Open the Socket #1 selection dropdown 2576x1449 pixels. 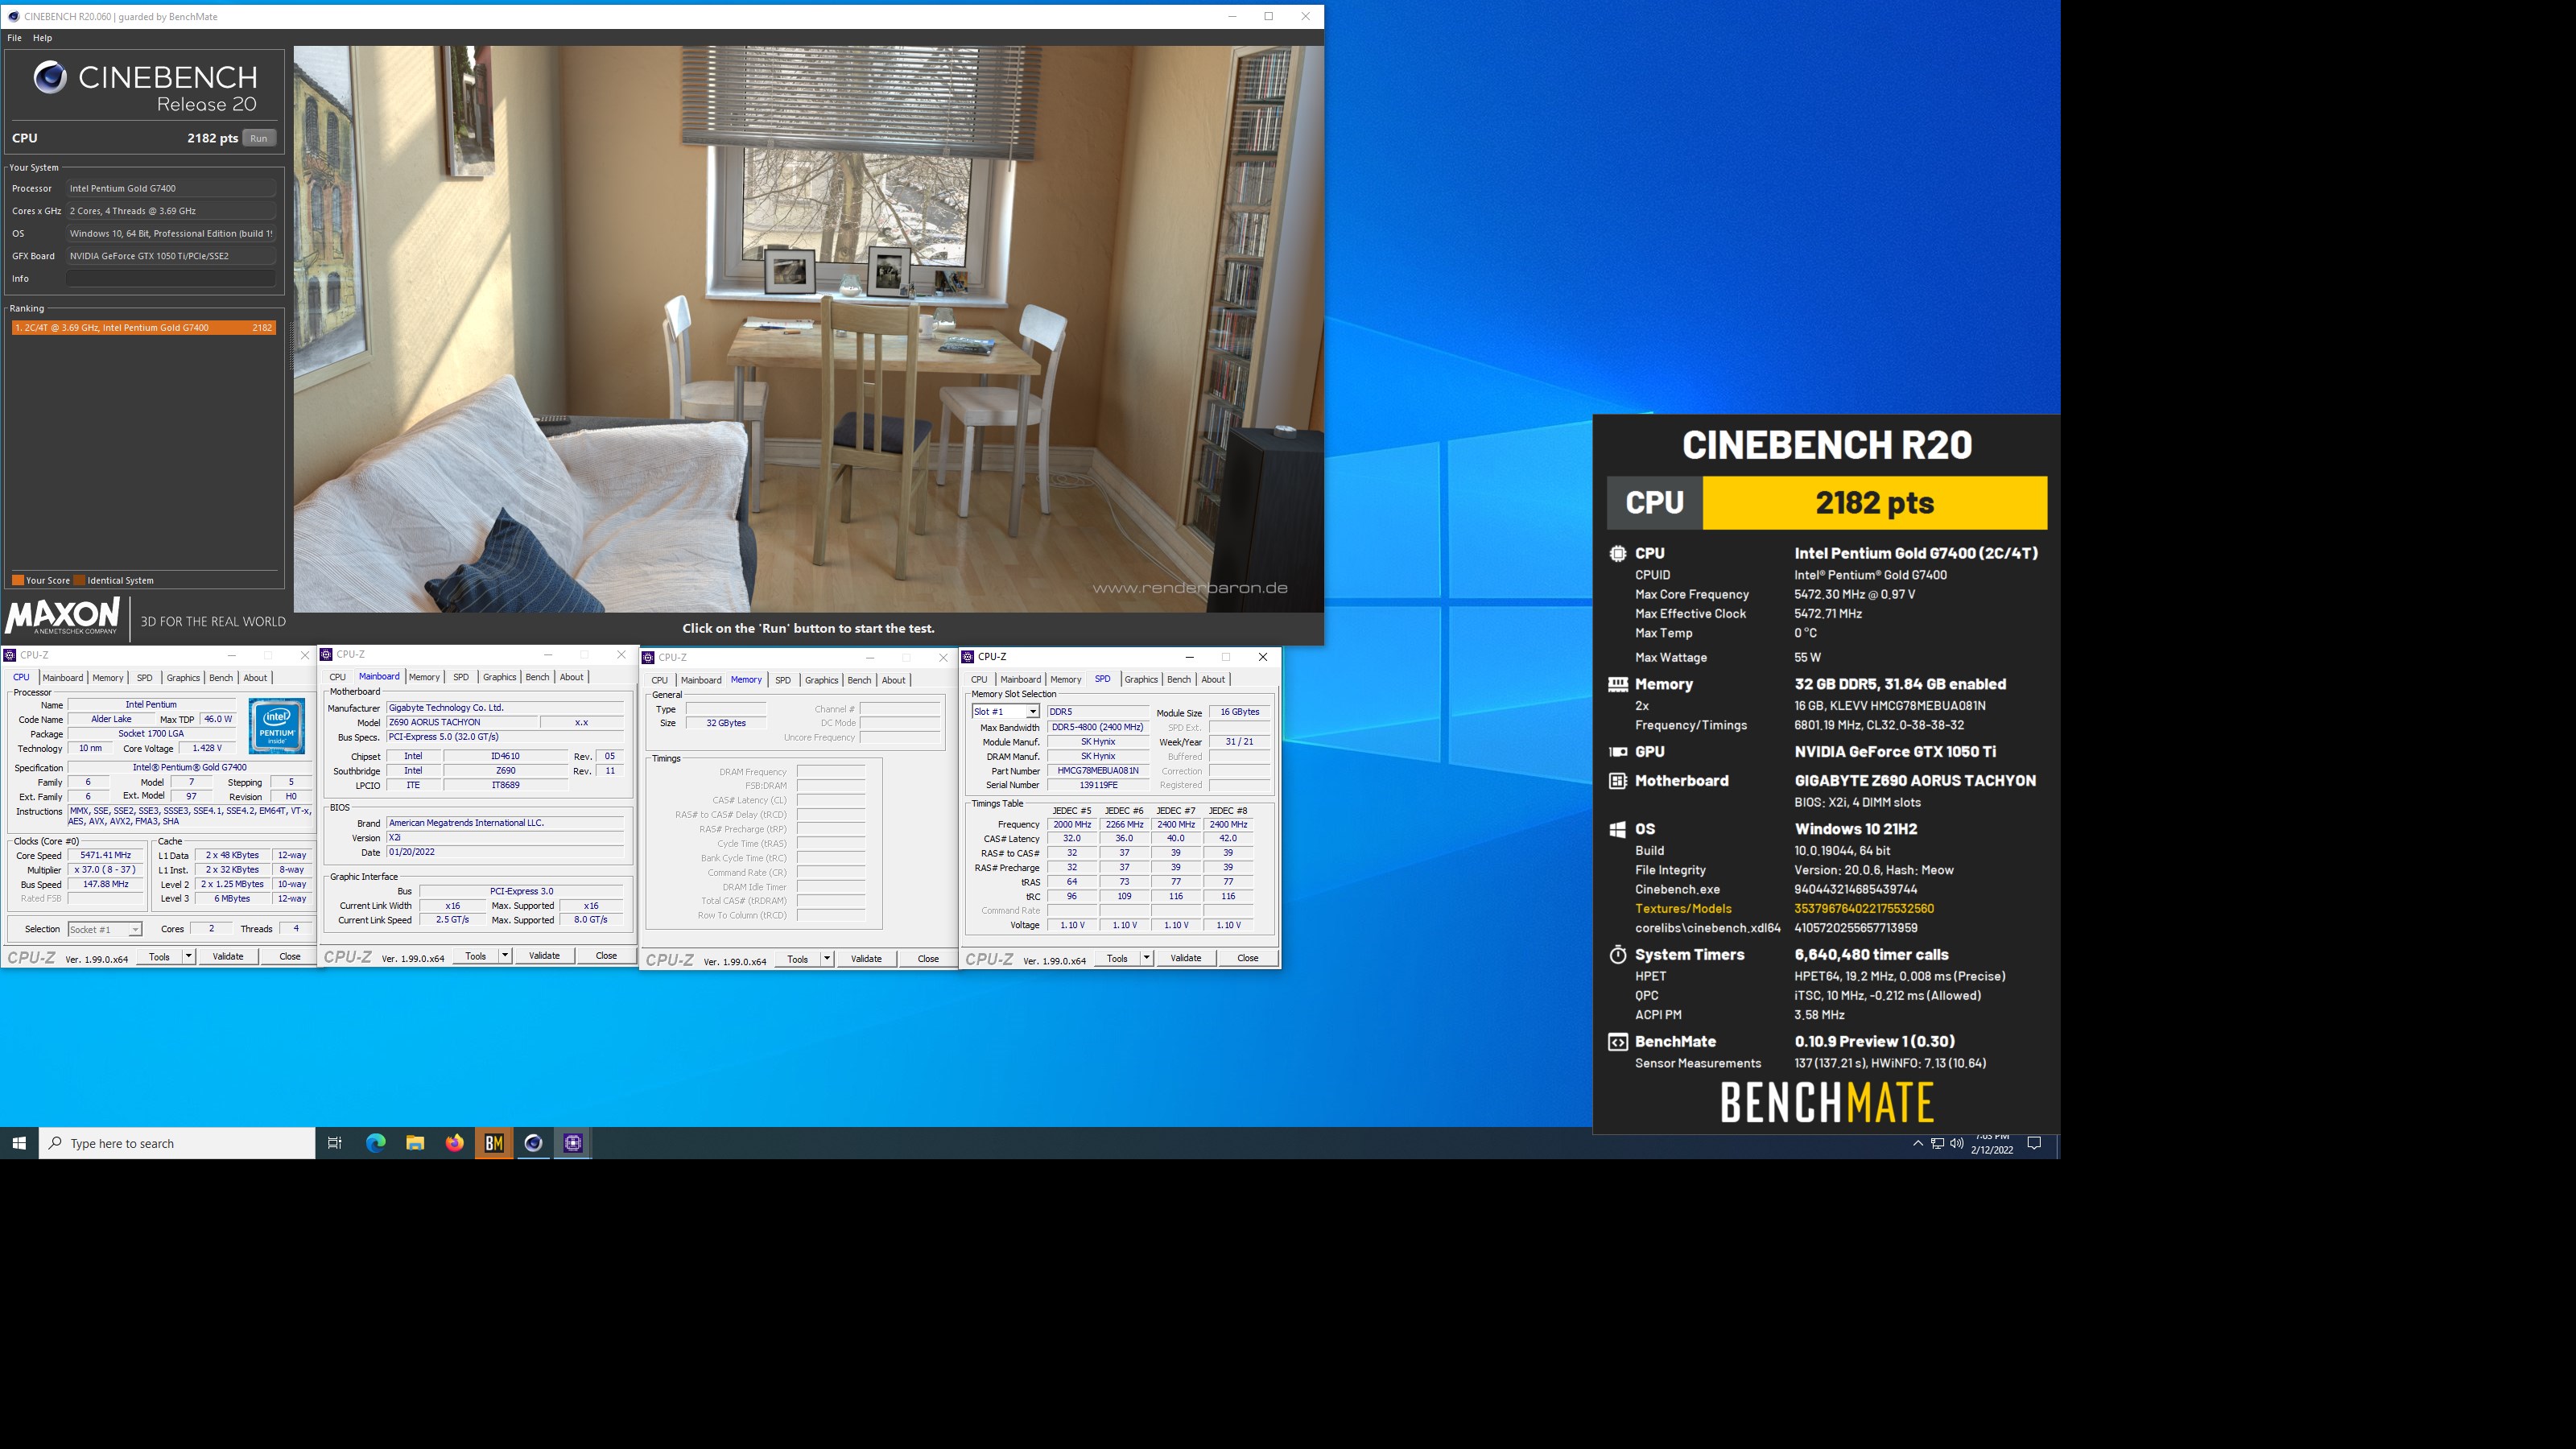(x=135, y=930)
